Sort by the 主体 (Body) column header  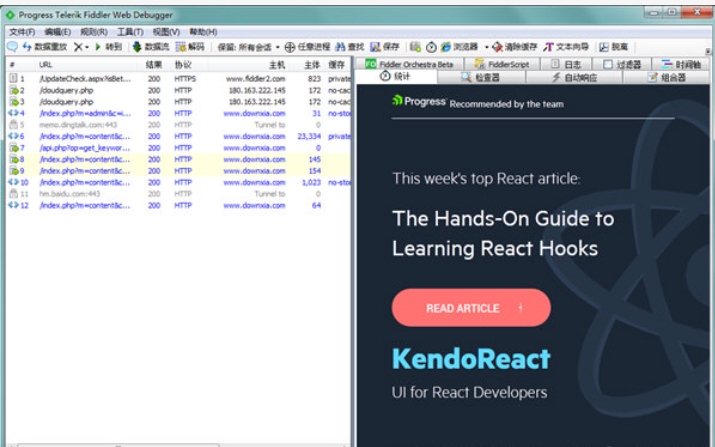click(x=306, y=65)
